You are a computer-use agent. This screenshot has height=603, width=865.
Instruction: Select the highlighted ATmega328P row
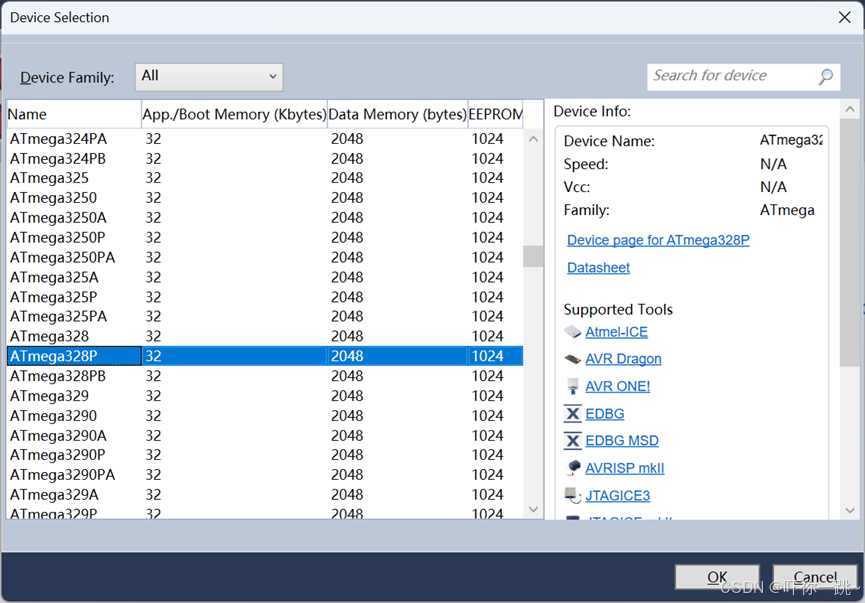265,356
